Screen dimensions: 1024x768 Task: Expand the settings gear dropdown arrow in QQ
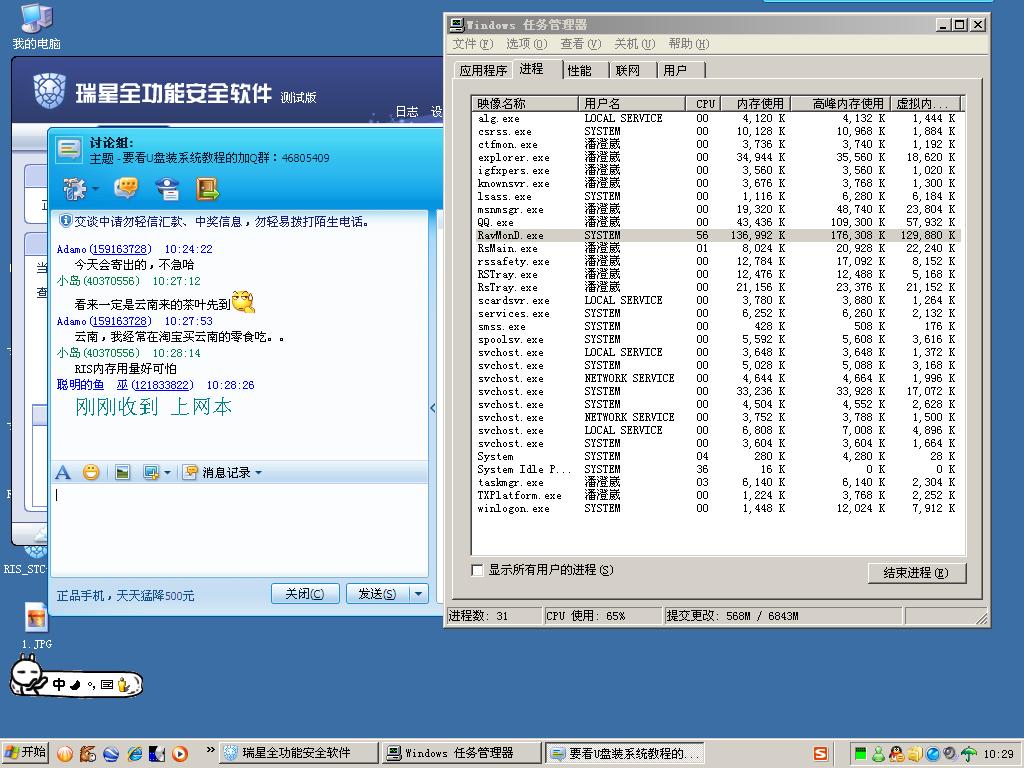click(95, 189)
